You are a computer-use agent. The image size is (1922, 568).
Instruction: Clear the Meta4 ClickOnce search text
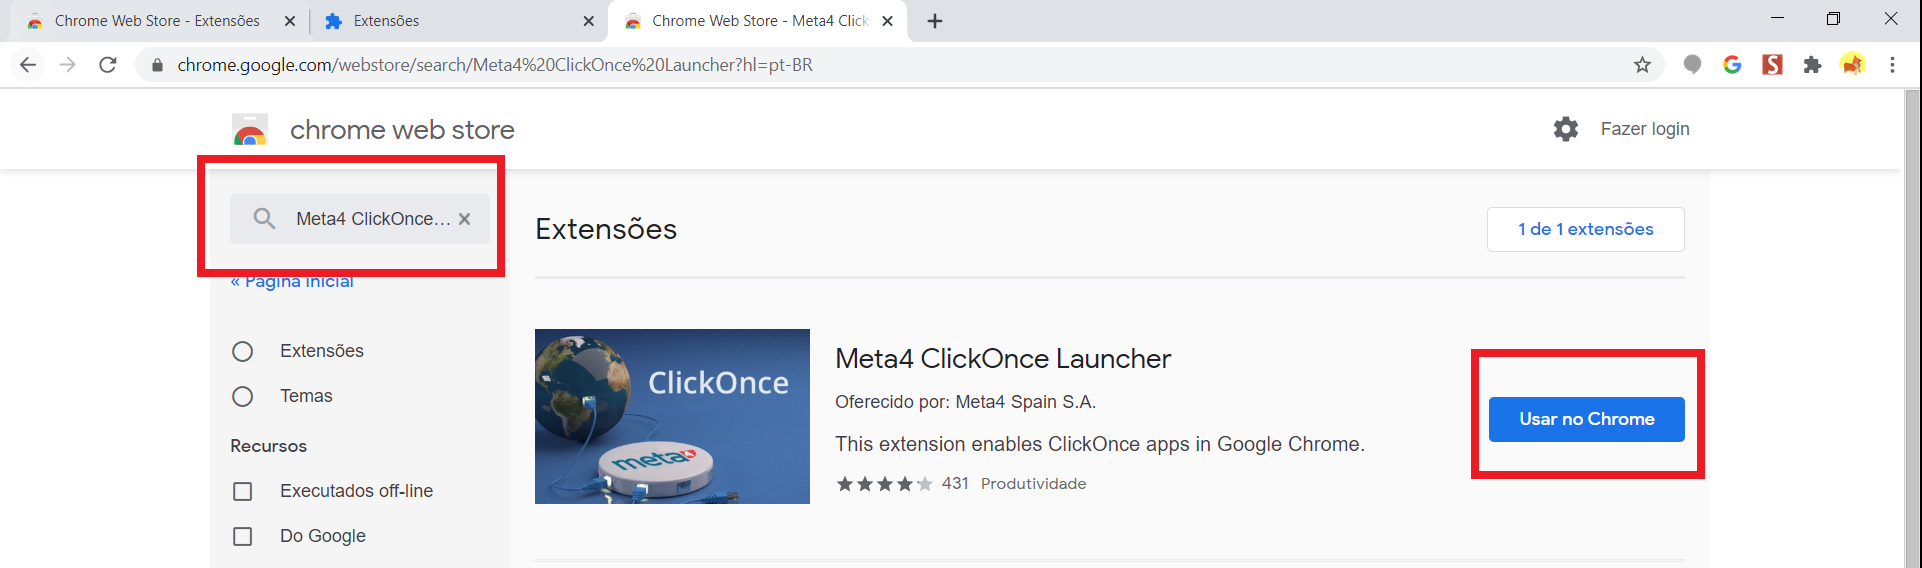(x=465, y=219)
